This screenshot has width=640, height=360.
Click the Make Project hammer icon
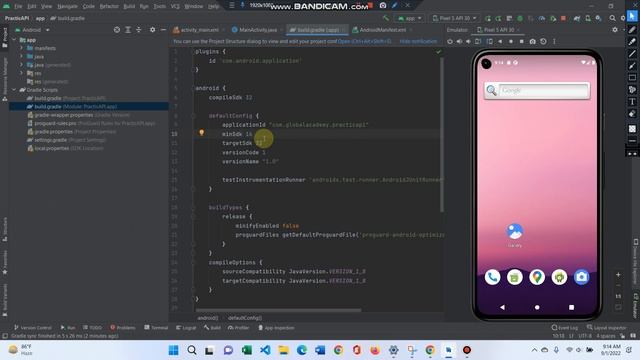click(385, 18)
